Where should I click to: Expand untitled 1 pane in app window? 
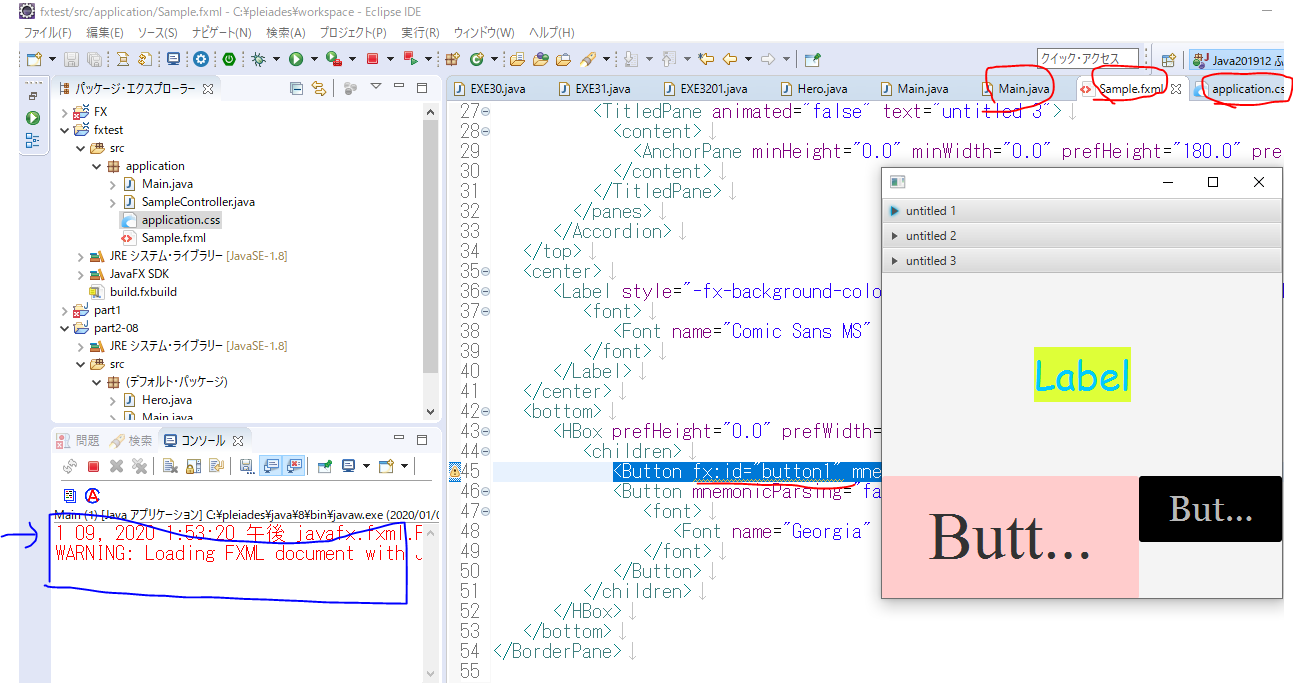(1082, 211)
